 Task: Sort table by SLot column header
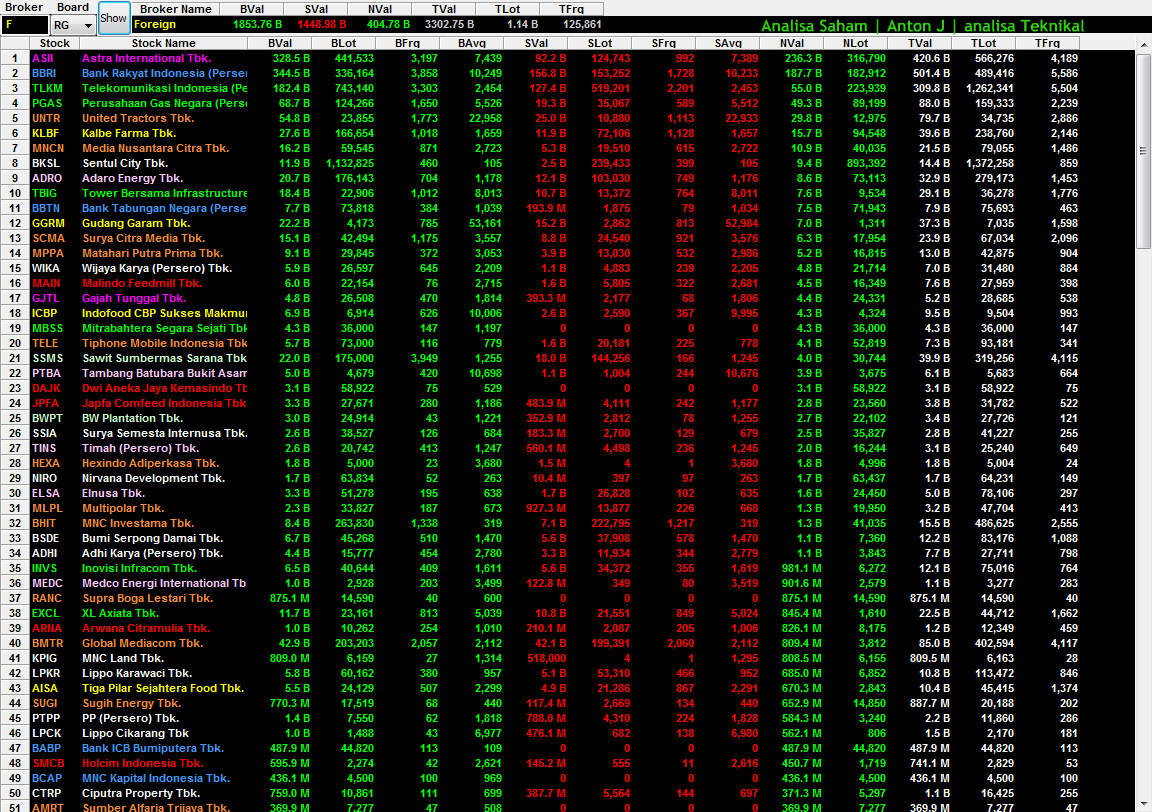coord(600,43)
